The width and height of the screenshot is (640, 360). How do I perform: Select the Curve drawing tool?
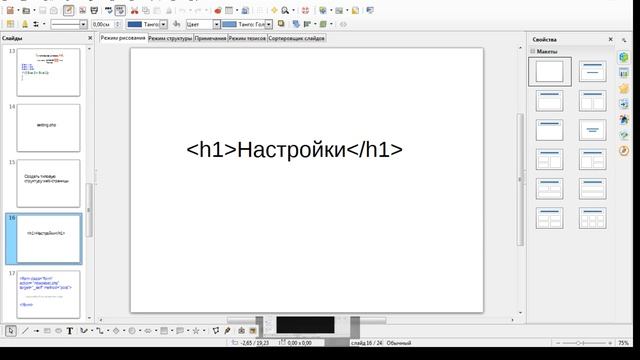pos(84,331)
